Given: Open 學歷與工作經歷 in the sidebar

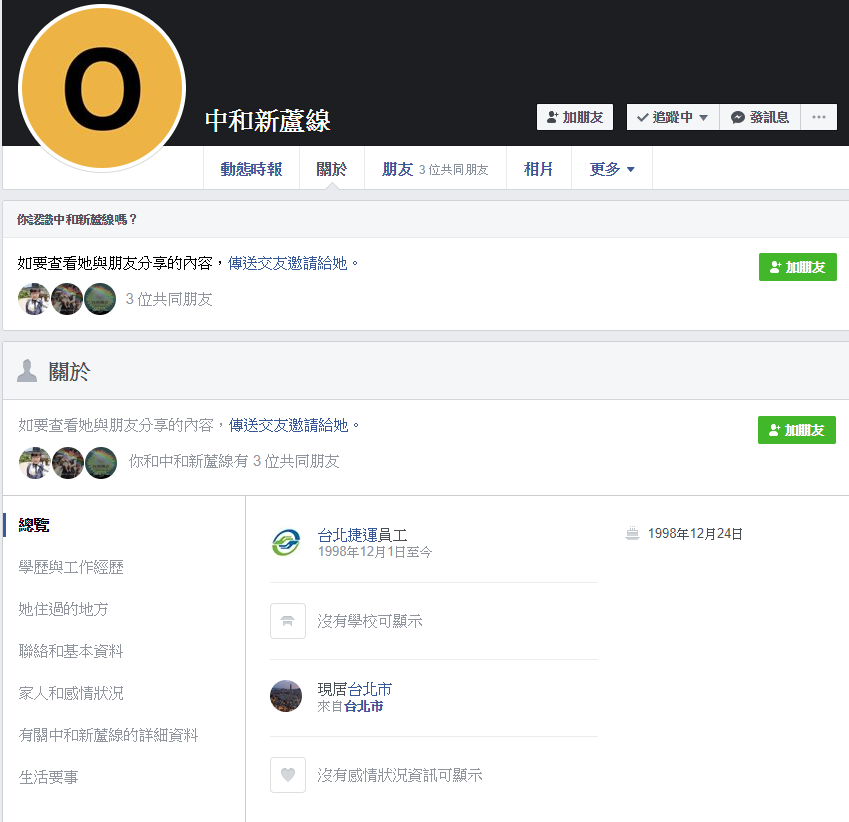Looking at the screenshot, I should (x=71, y=567).
